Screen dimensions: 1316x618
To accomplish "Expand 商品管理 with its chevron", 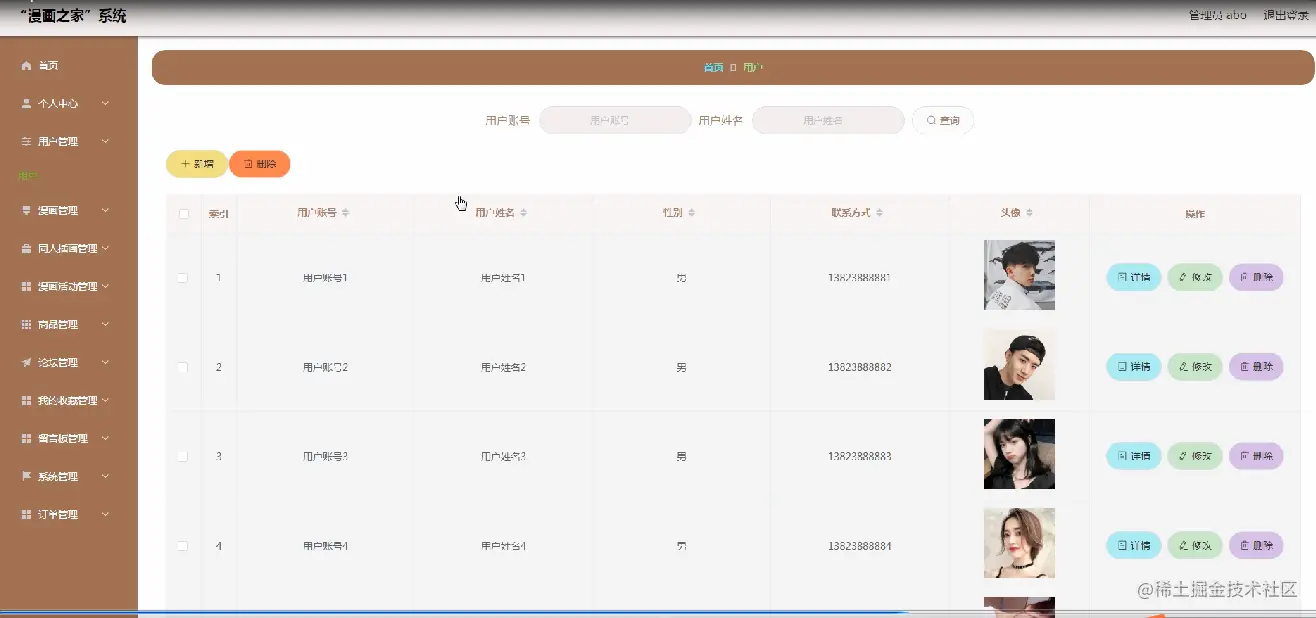I will coord(105,325).
